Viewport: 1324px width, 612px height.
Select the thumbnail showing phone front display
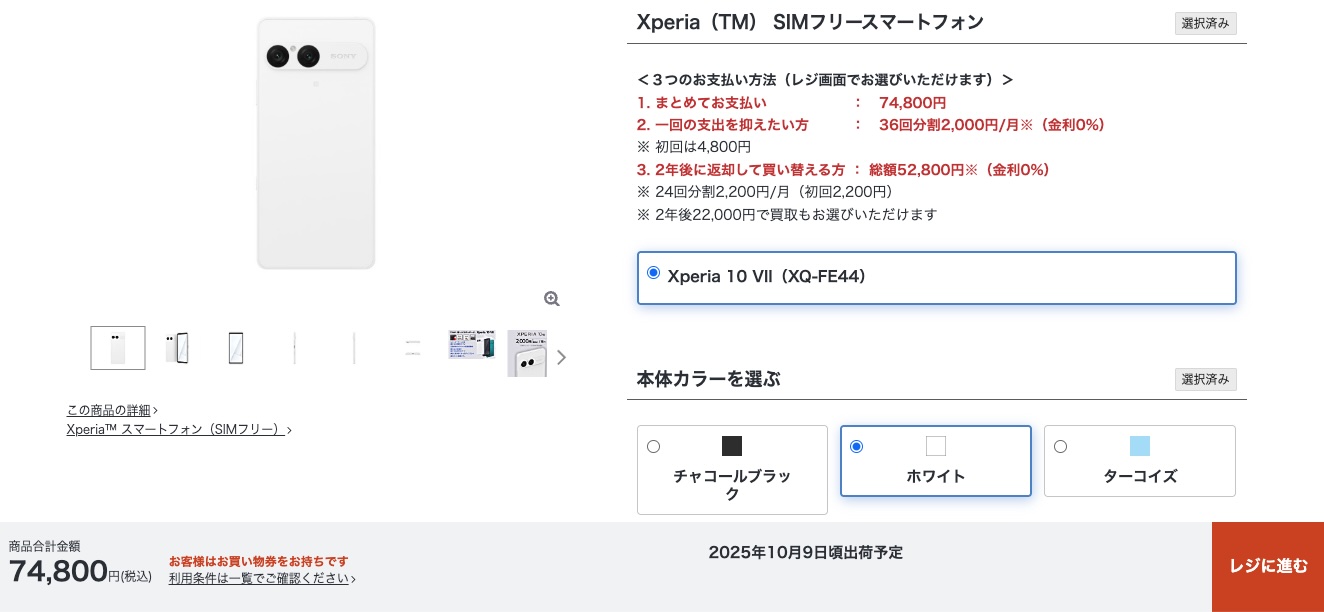(236, 348)
